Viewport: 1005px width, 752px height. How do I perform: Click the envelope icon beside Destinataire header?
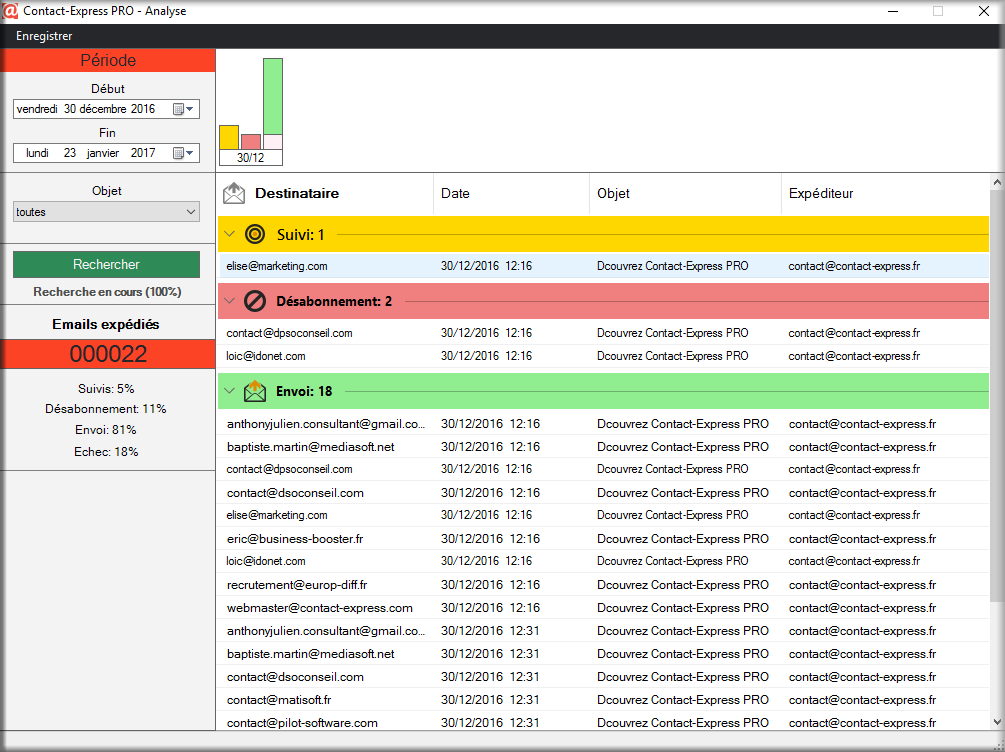point(234,193)
